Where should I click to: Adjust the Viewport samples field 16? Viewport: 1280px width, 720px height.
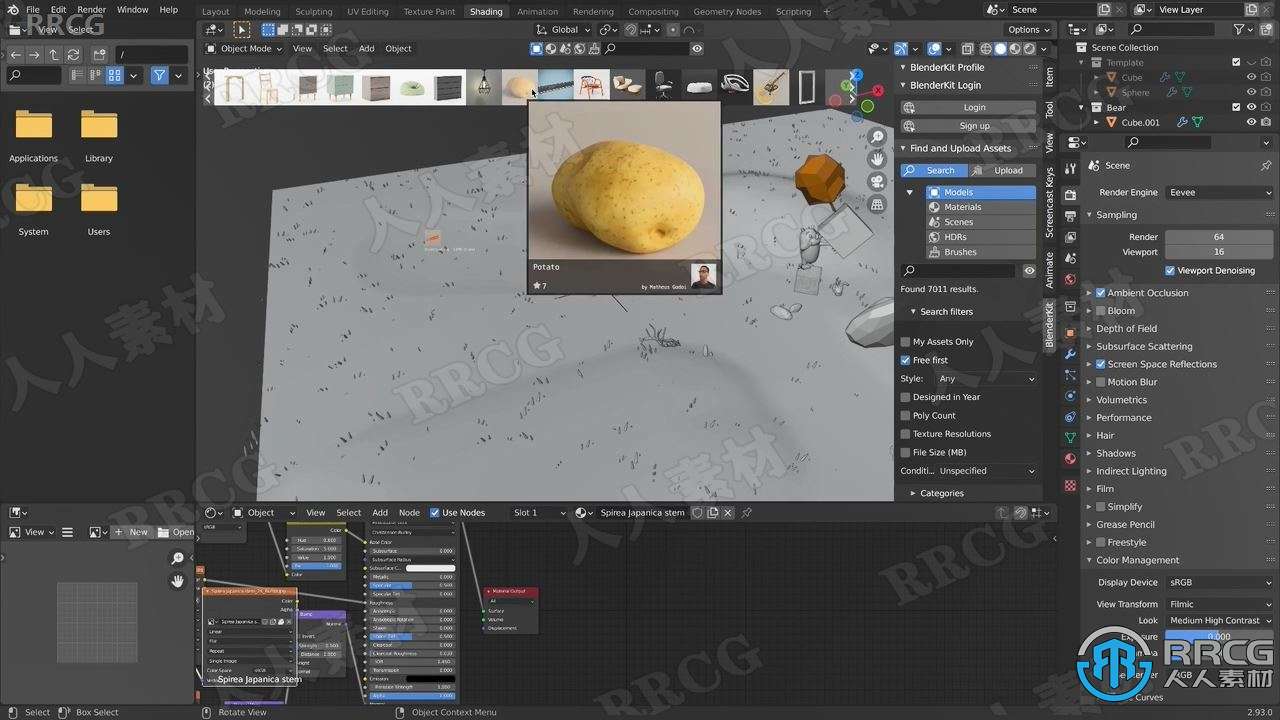(x=1219, y=252)
